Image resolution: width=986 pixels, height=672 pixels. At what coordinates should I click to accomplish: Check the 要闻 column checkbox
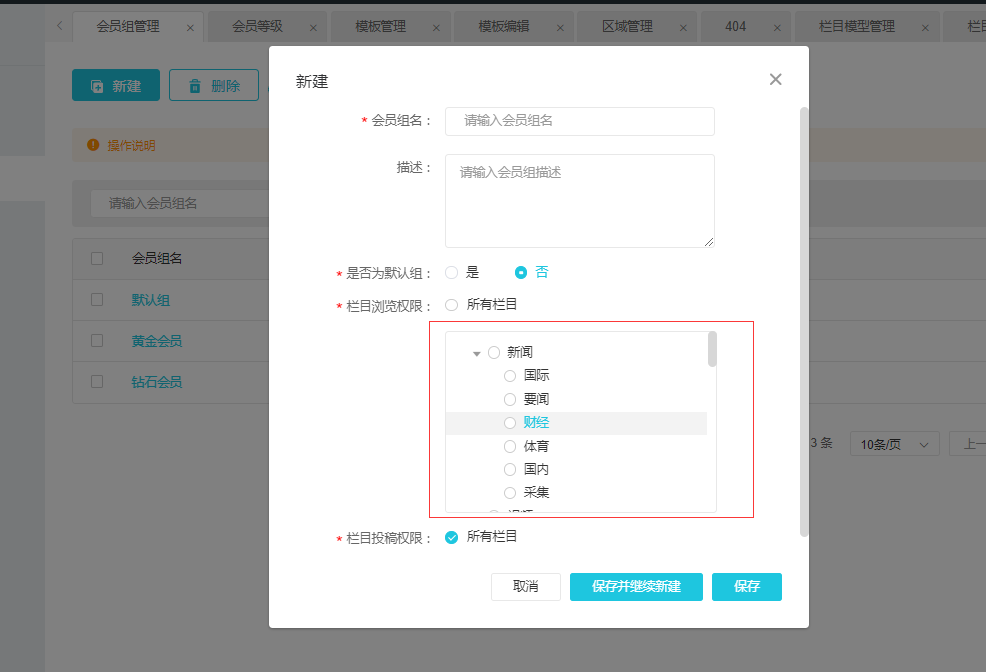coord(510,399)
